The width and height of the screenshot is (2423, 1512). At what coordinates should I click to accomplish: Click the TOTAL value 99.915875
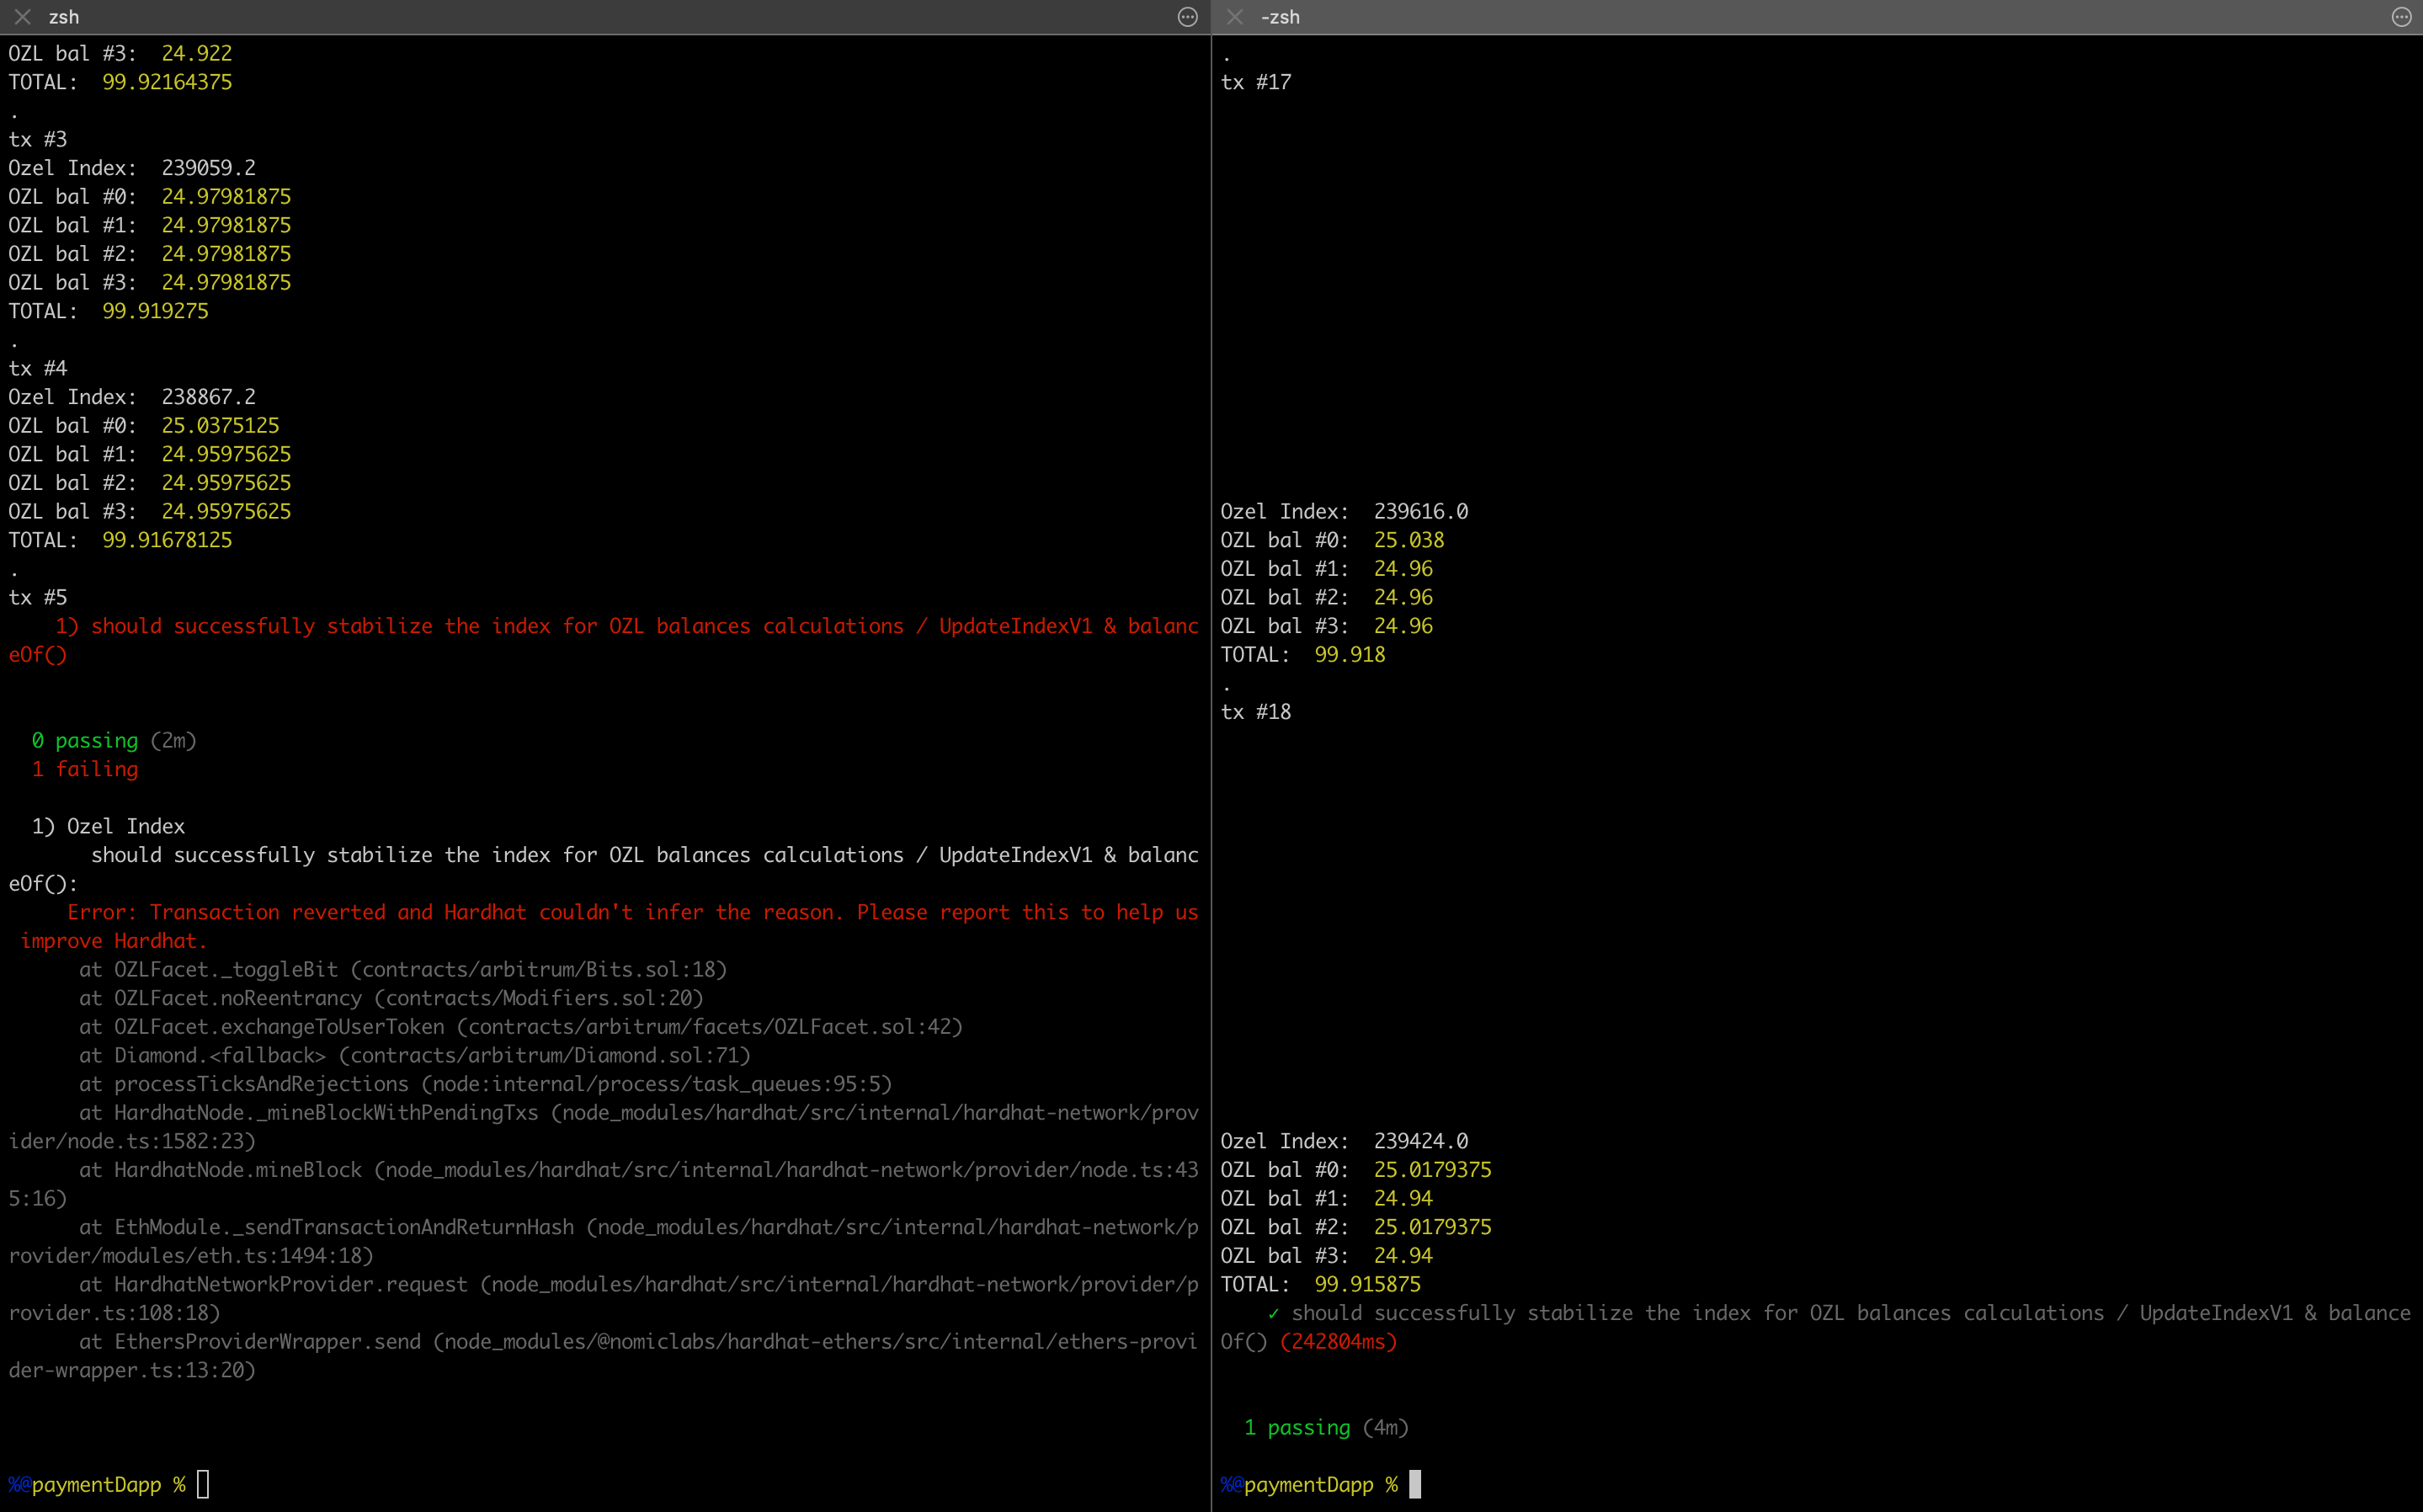1367,1284
